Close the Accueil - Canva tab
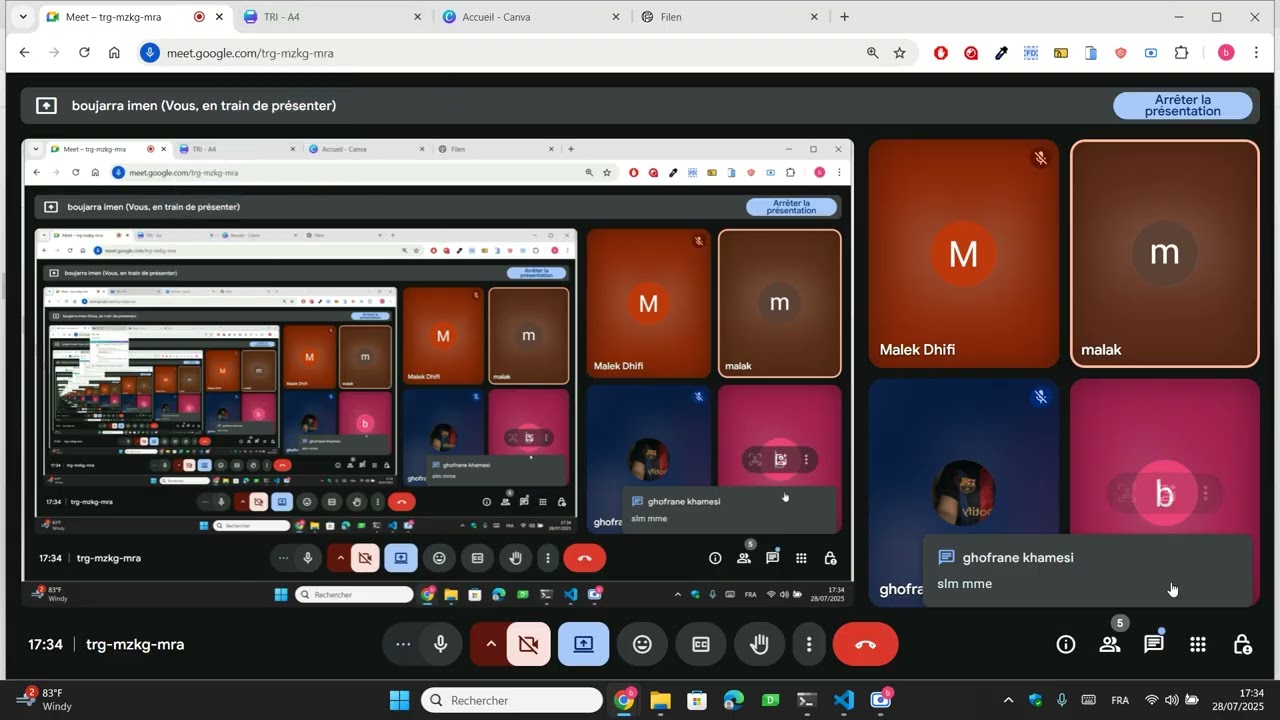1280x720 pixels. [616, 17]
